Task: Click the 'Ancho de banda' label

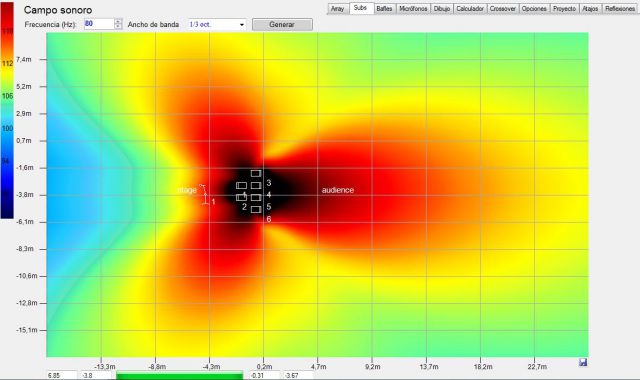Action: point(153,24)
